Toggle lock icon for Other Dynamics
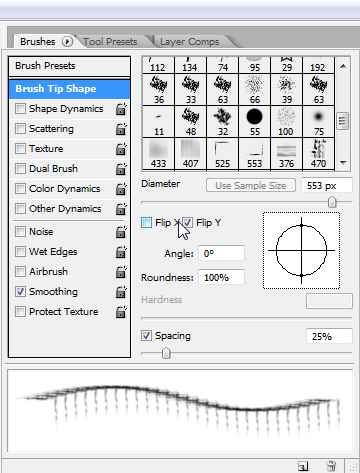The height and width of the screenshot is (473, 360). [121, 209]
